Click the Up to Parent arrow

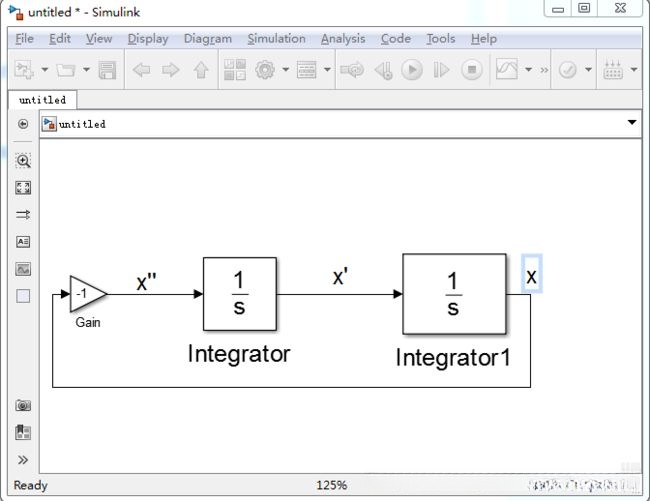[x=201, y=70]
